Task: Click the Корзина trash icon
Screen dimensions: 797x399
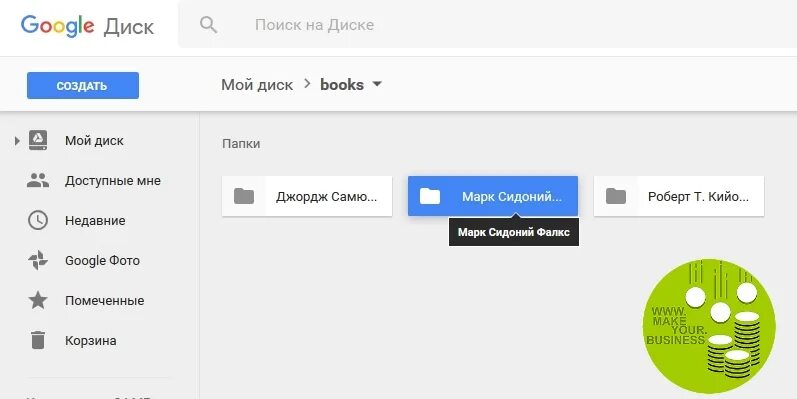Action: point(38,340)
